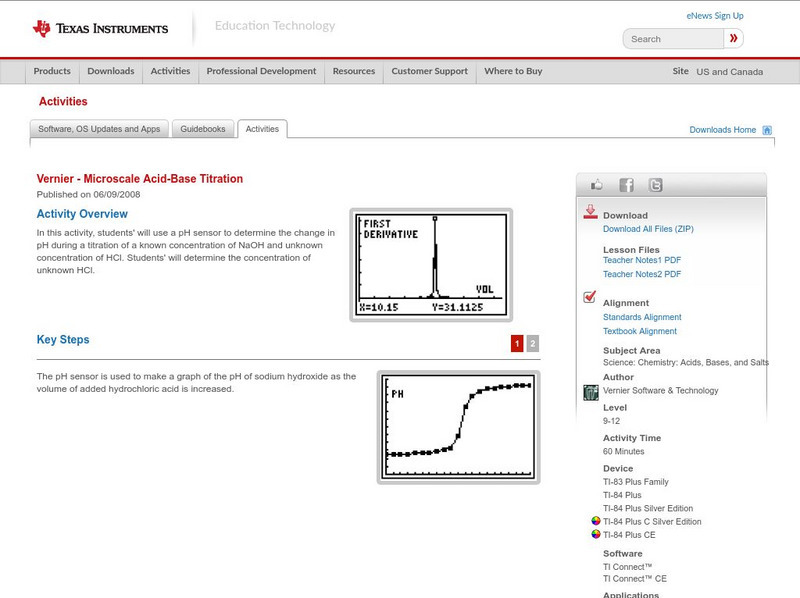Click the Facebook share icon
This screenshot has width=800, height=598.
click(x=626, y=184)
